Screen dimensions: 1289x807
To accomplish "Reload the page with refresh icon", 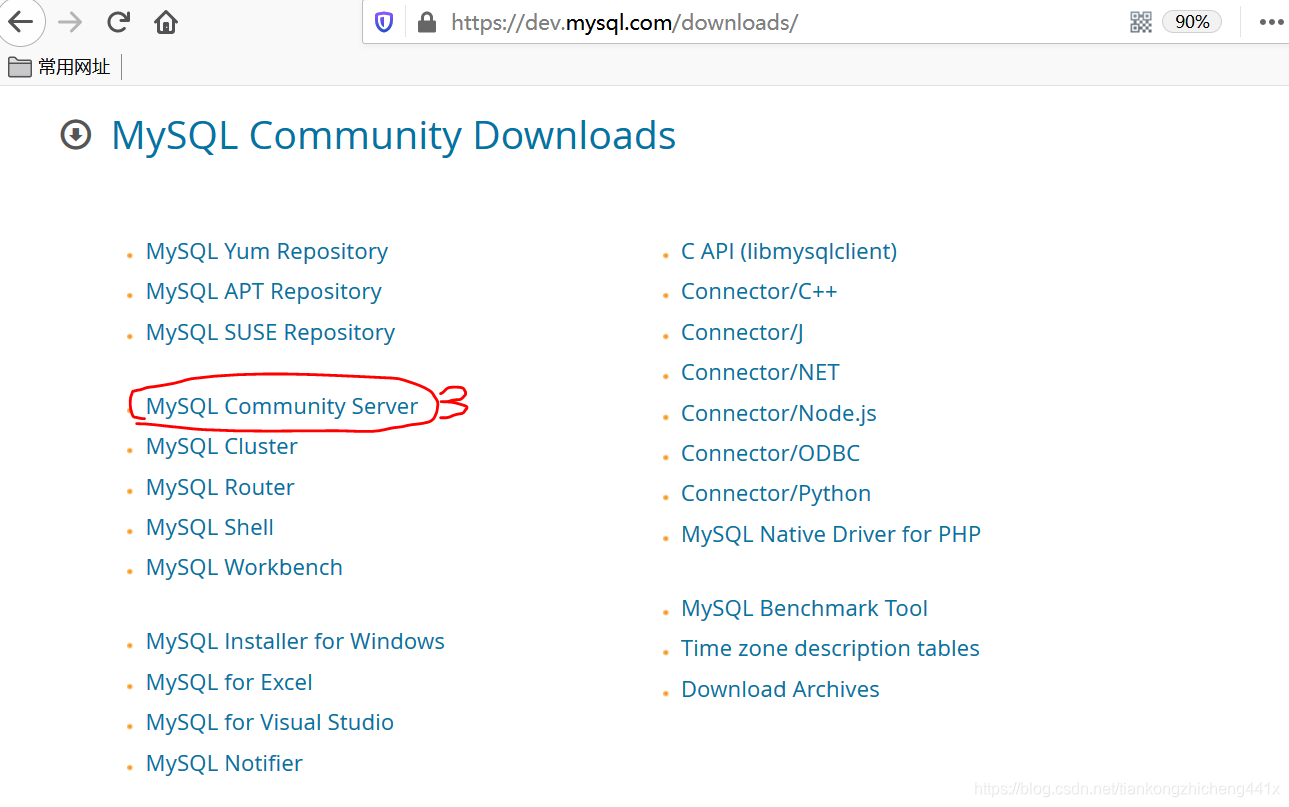I will (x=118, y=21).
